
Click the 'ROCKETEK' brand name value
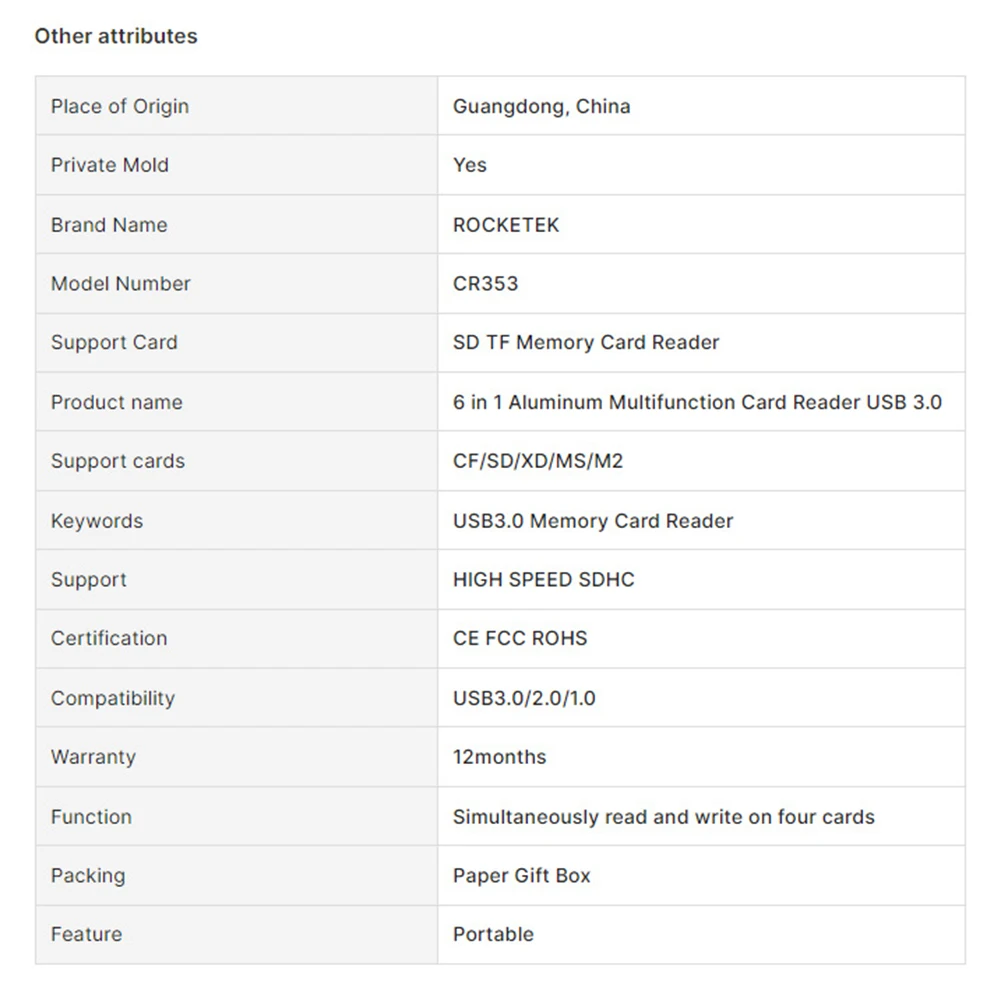click(506, 225)
